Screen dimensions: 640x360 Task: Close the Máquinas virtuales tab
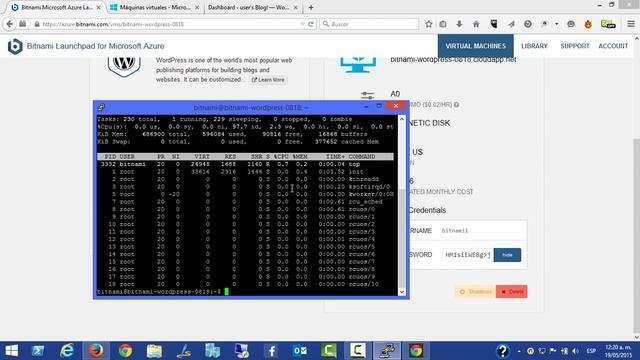[197, 7]
